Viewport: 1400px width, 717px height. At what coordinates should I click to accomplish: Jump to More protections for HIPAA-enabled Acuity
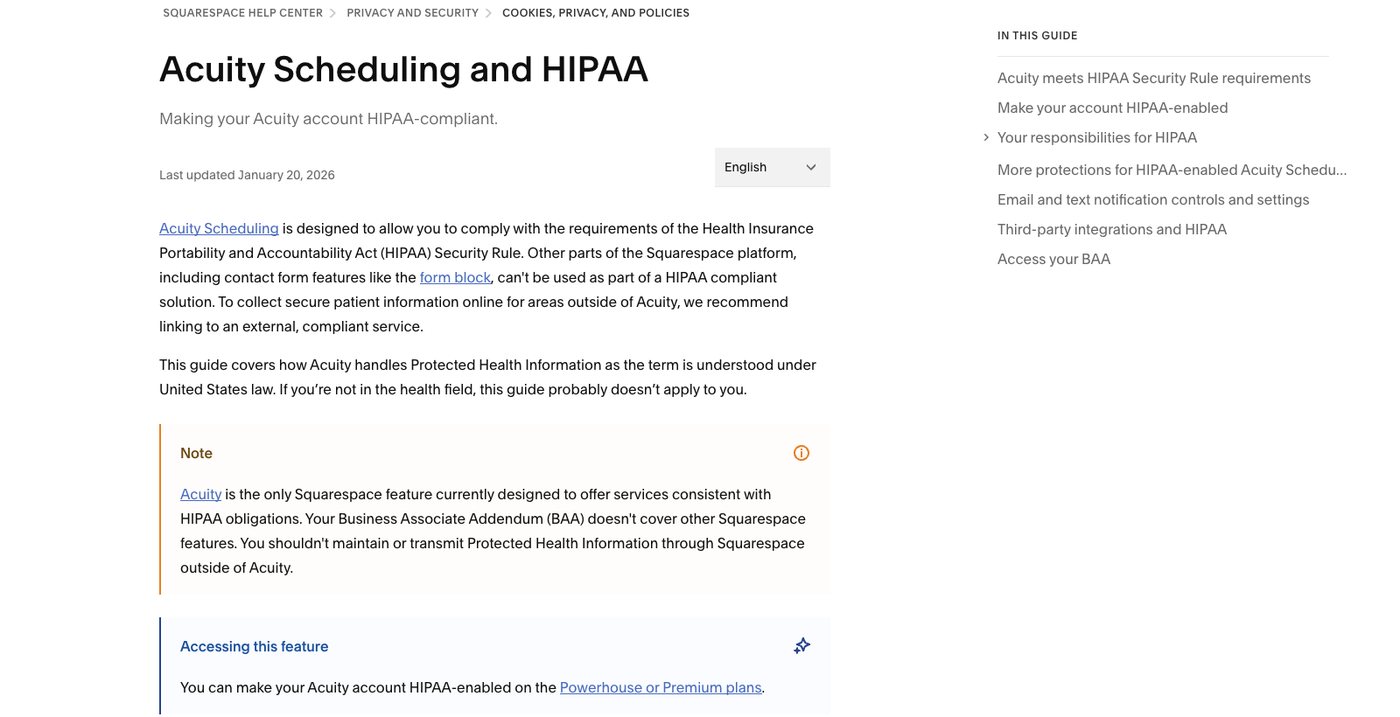(x=1172, y=170)
